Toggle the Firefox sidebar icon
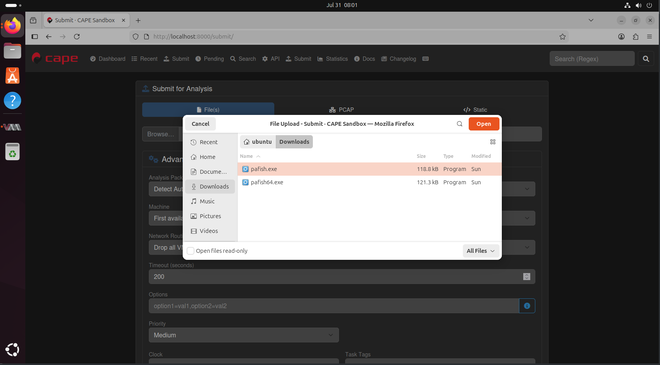Screen dimensions: 660x365 pos(35,37)
